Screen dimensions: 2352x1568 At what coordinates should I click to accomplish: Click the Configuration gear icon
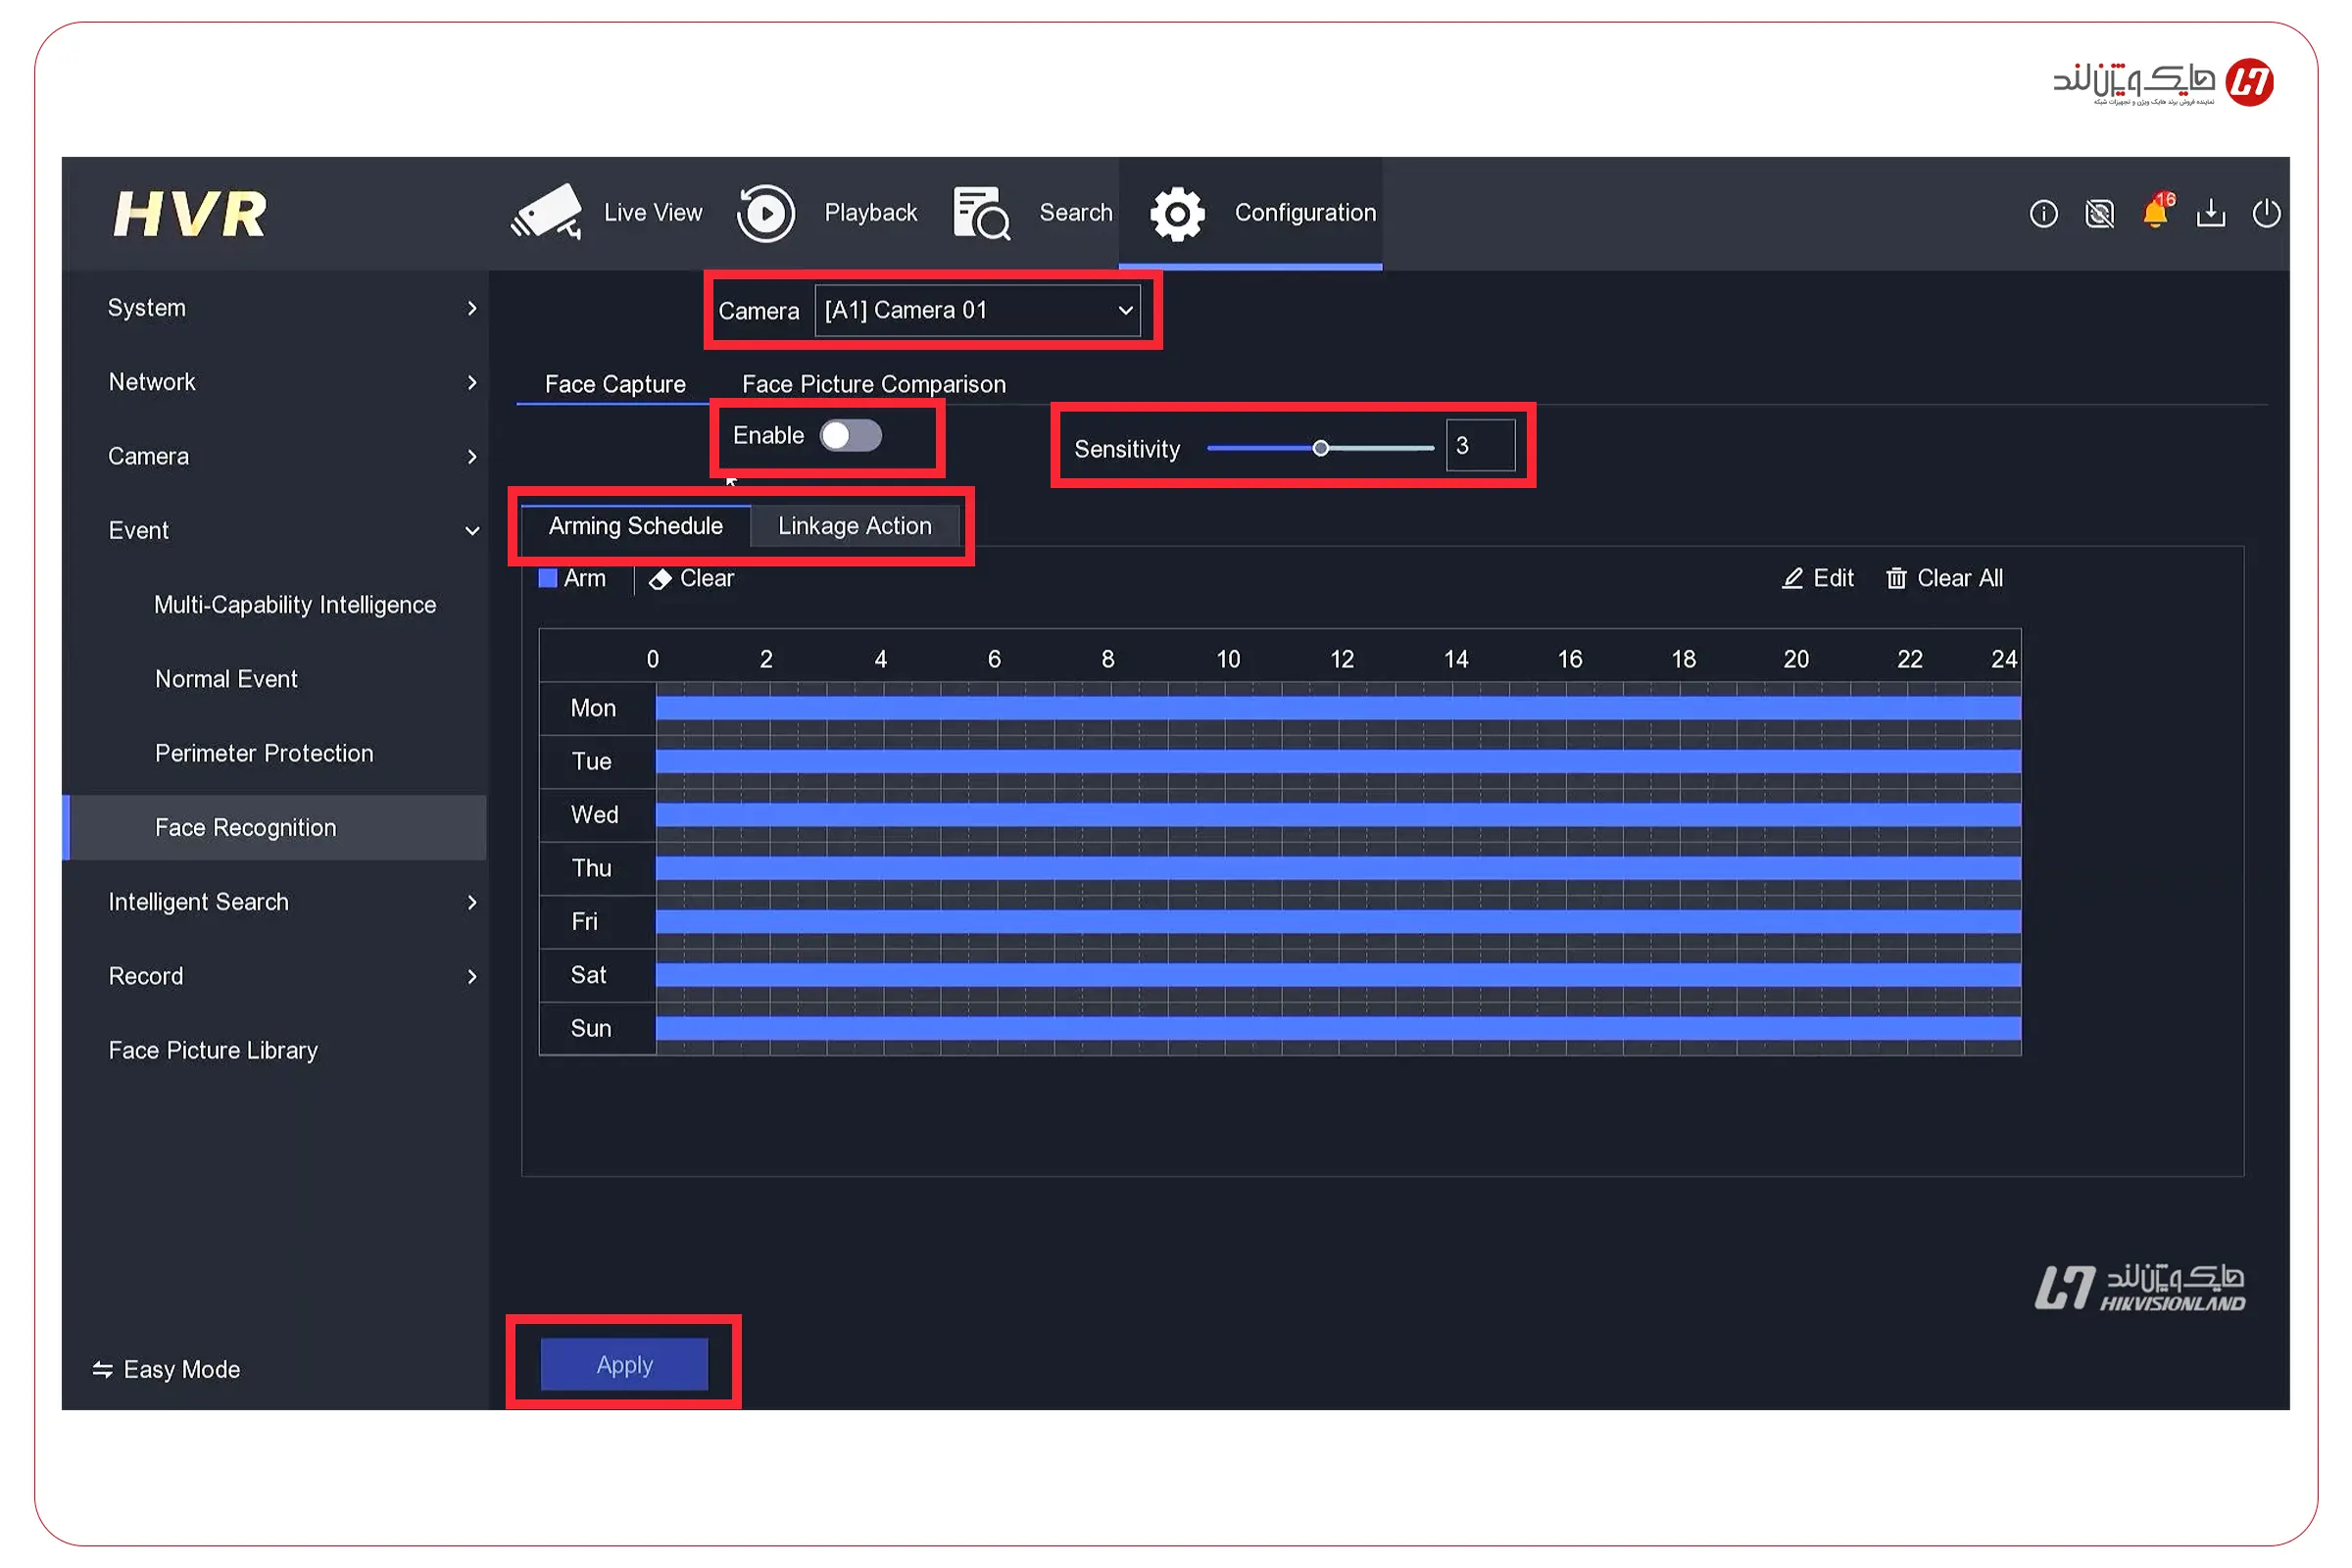click(1177, 213)
